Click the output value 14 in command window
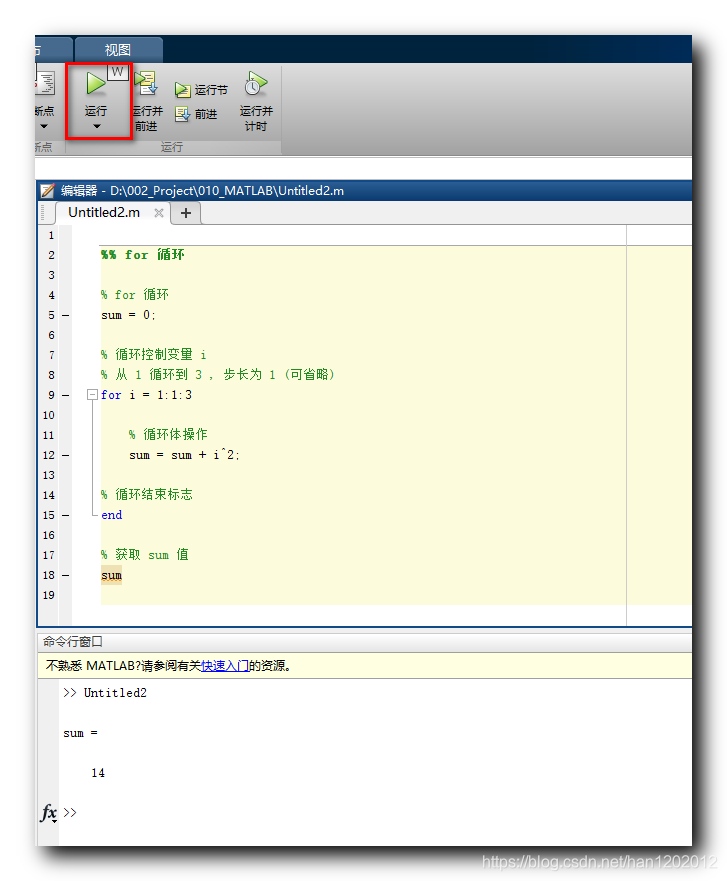The height and width of the screenshot is (881, 727). tap(98, 773)
